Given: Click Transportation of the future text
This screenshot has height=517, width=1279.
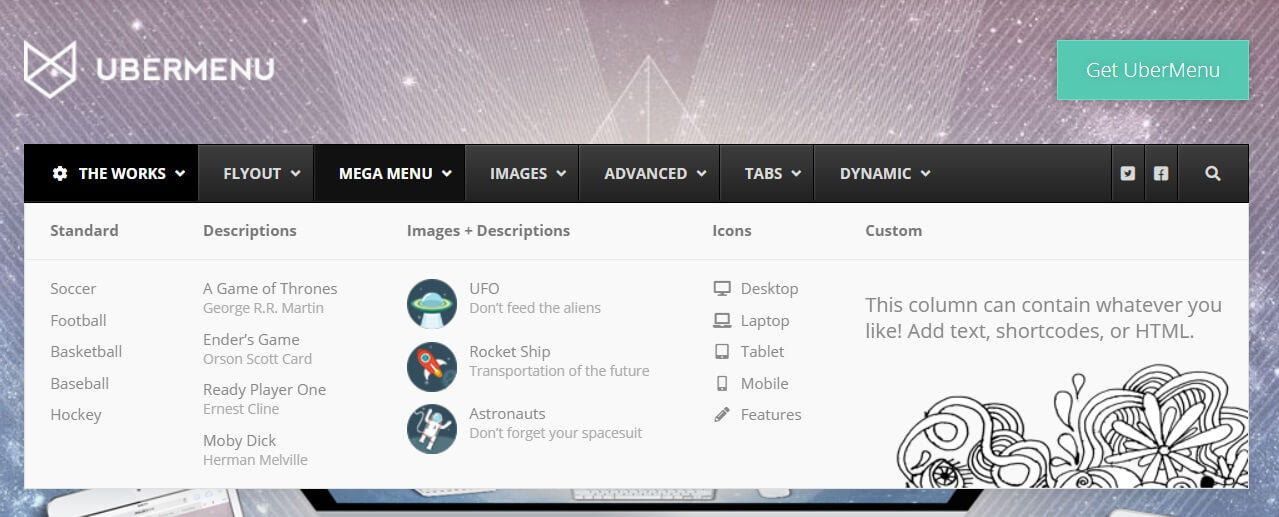Looking at the screenshot, I should (x=559, y=371).
